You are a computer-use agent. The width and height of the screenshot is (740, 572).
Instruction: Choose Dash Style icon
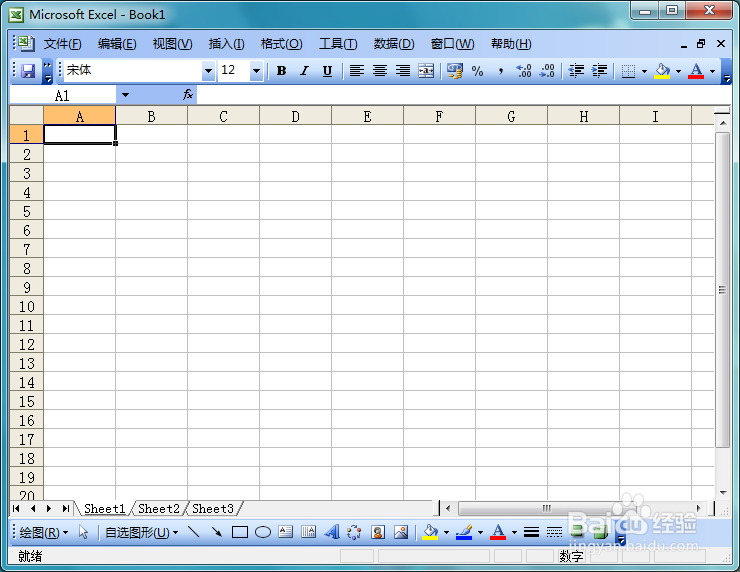[x=554, y=532]
